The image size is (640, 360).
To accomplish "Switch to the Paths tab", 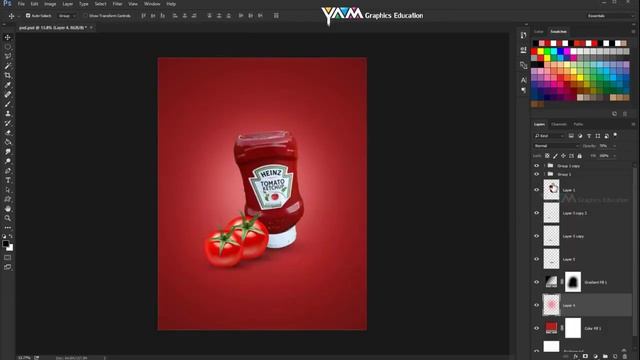I will (x=578, y=124).
